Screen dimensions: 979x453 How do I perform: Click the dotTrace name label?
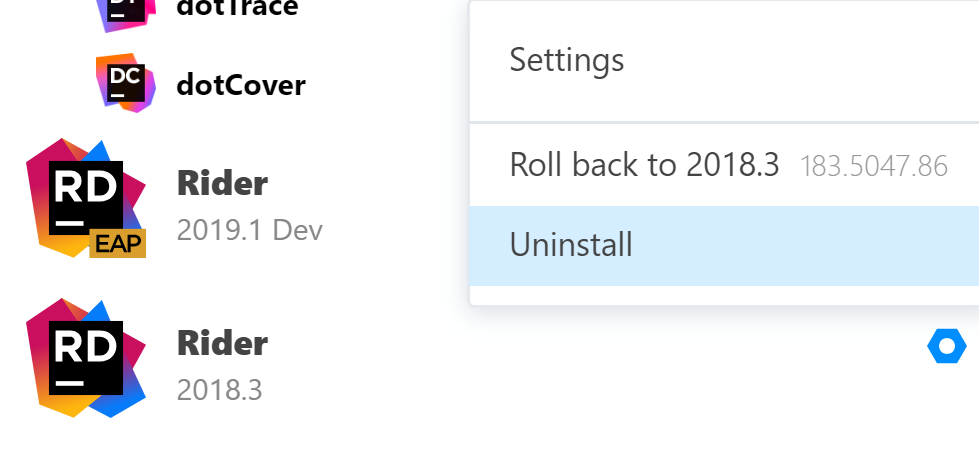pyautogui.click(x=237, y=9)
